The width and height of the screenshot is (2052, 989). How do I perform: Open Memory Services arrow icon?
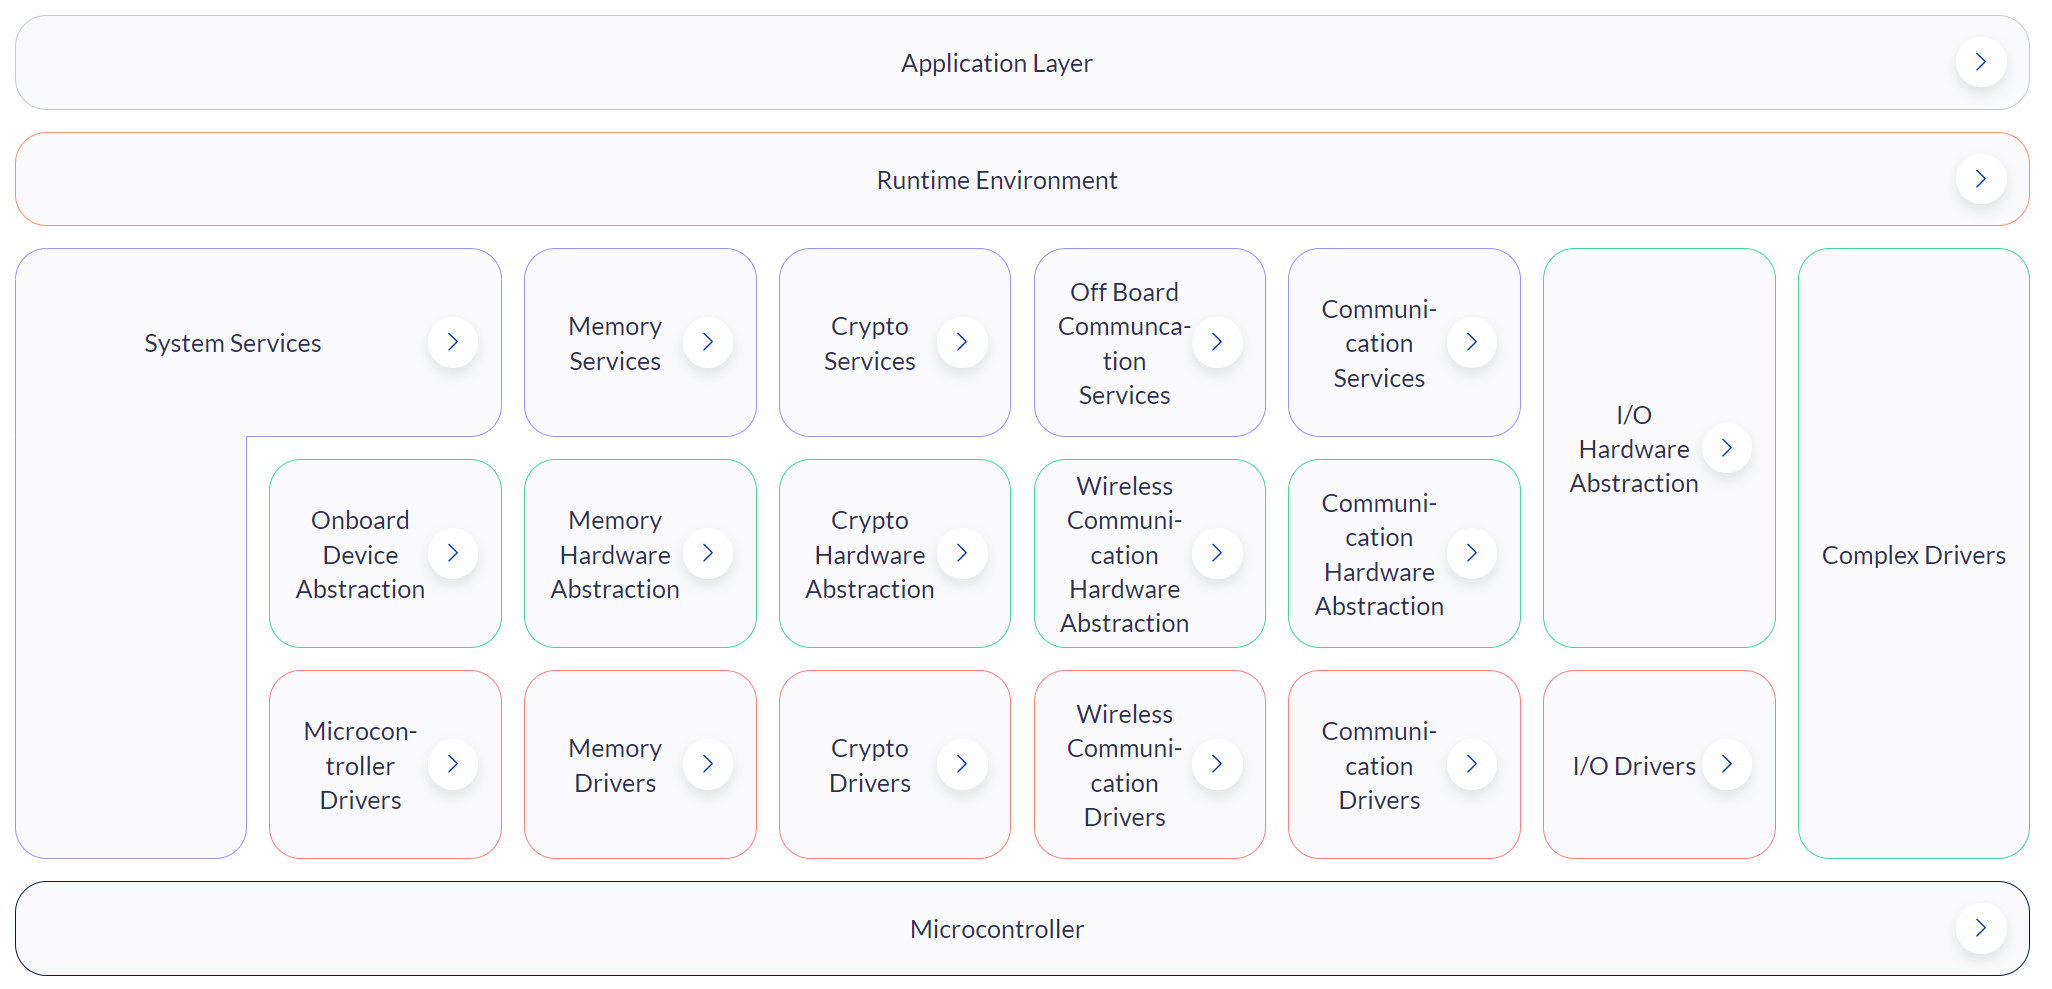point(708,342)
